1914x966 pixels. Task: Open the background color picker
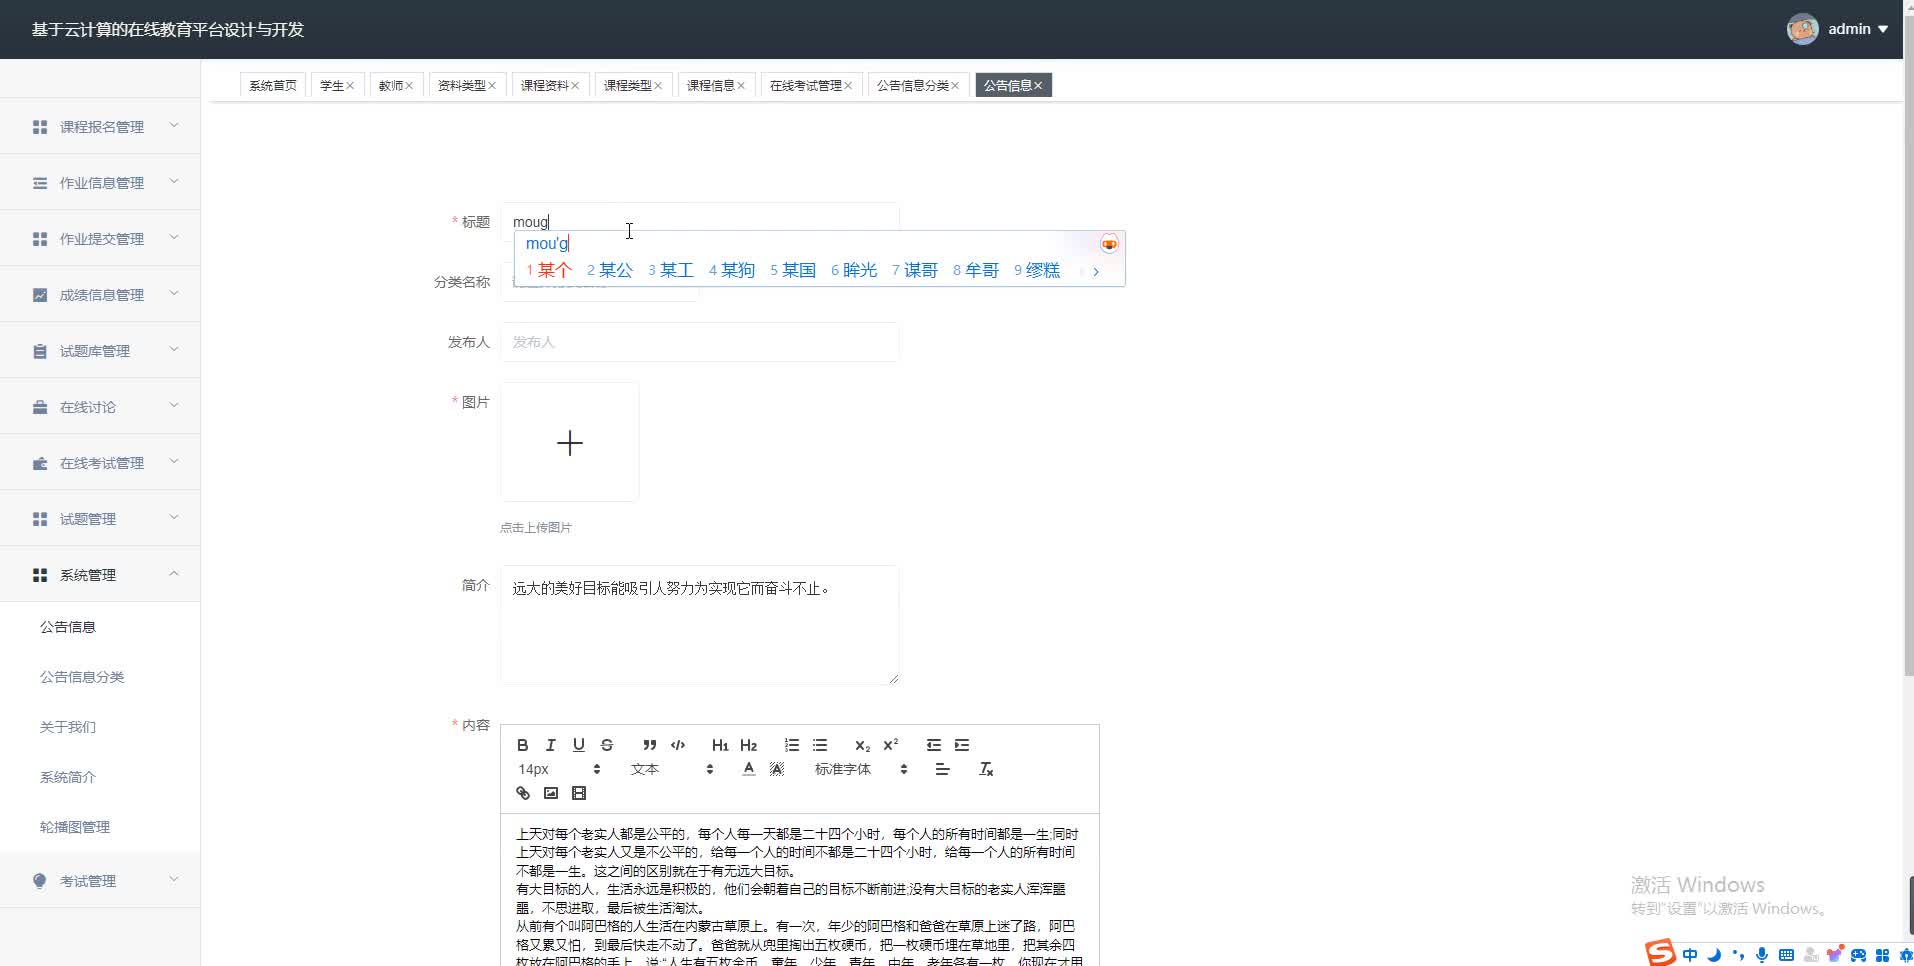point(776,769)
